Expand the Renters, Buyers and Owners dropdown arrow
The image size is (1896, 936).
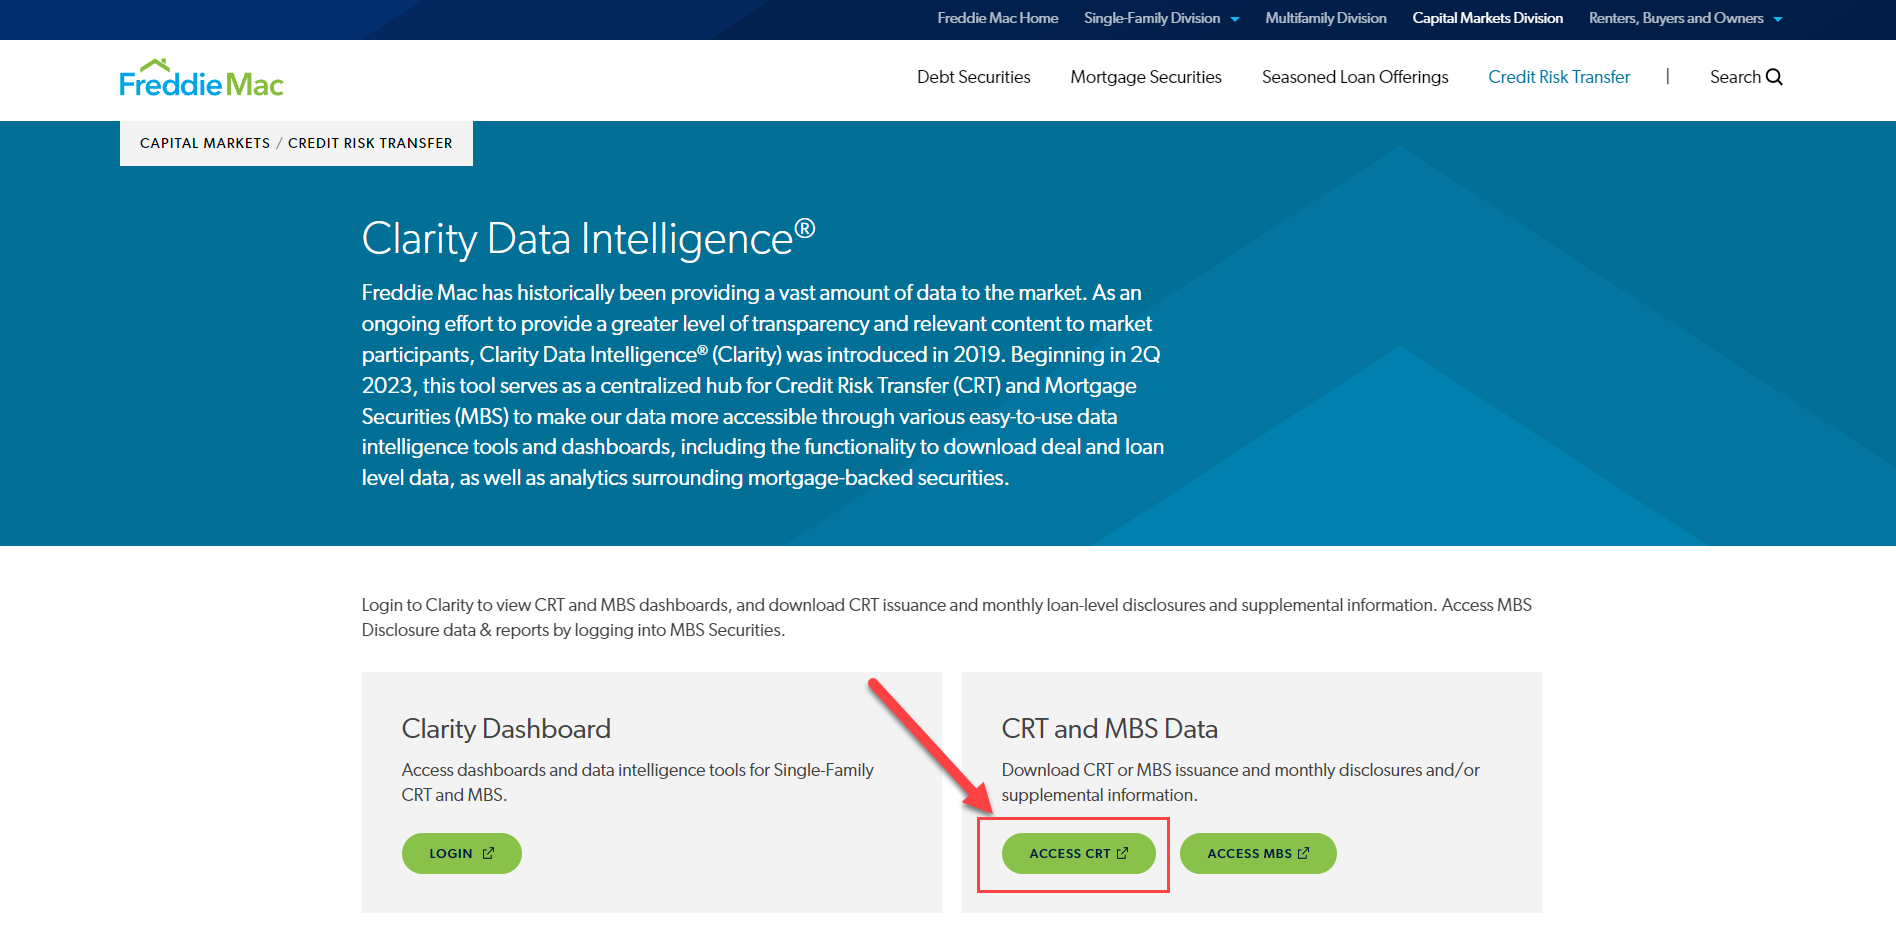pos(1778,19)
